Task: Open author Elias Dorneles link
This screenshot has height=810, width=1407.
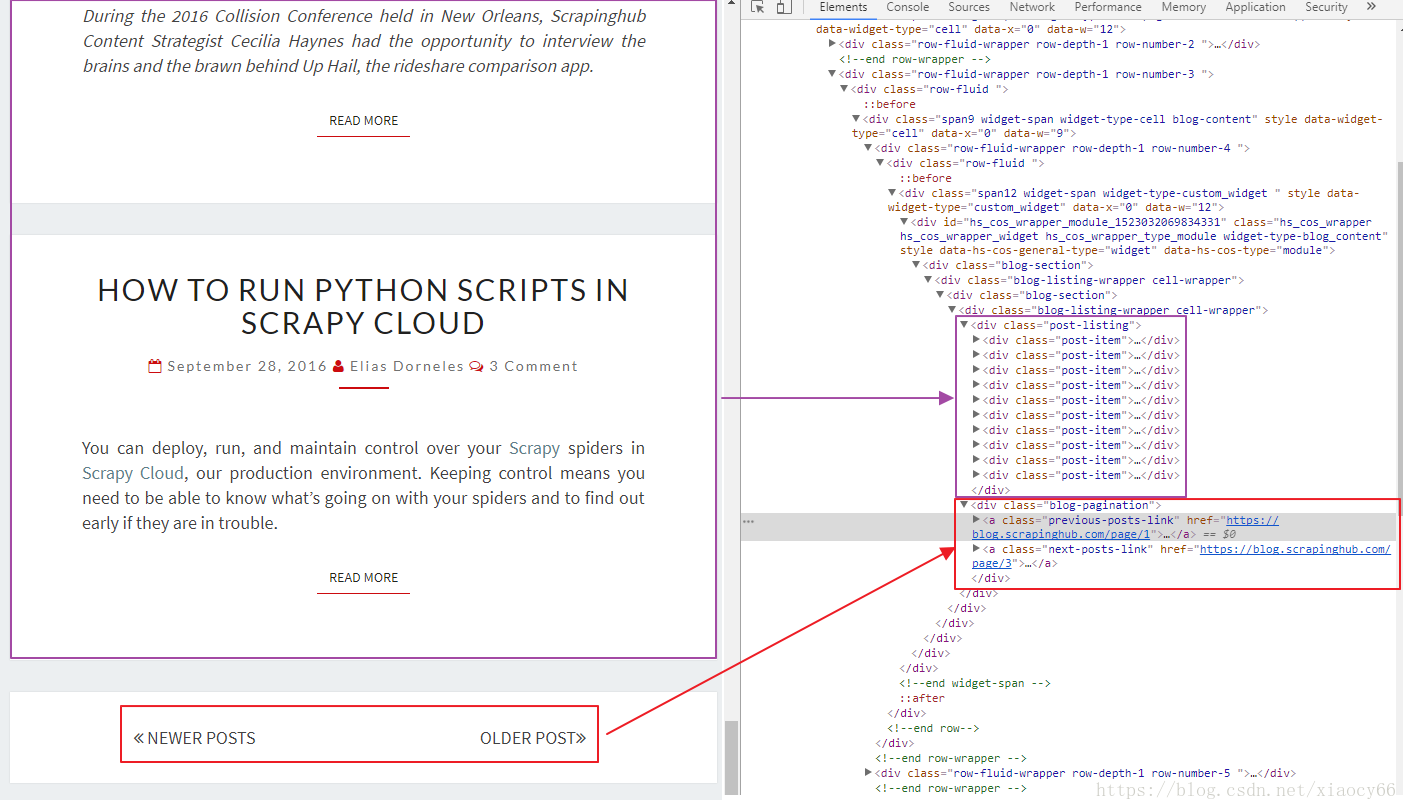Action: 406,366
